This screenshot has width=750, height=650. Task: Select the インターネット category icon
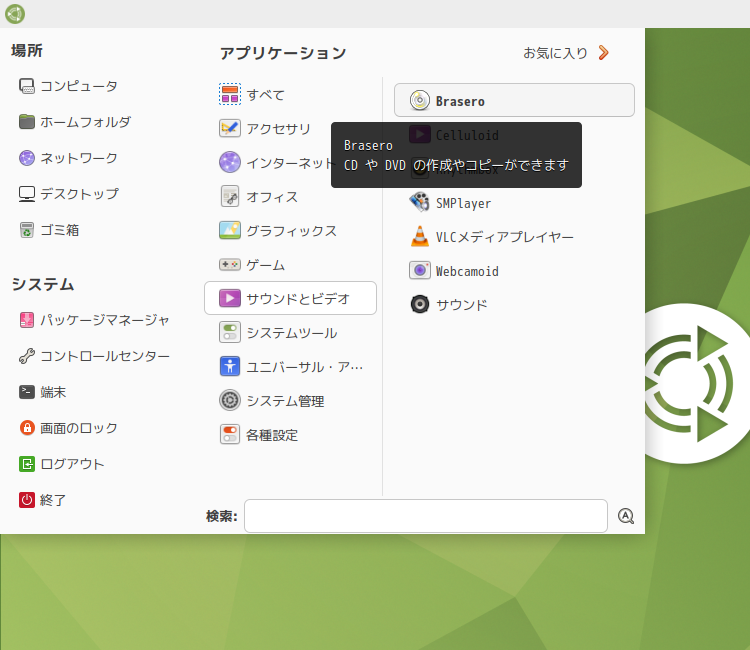click(x=230, y=162)
